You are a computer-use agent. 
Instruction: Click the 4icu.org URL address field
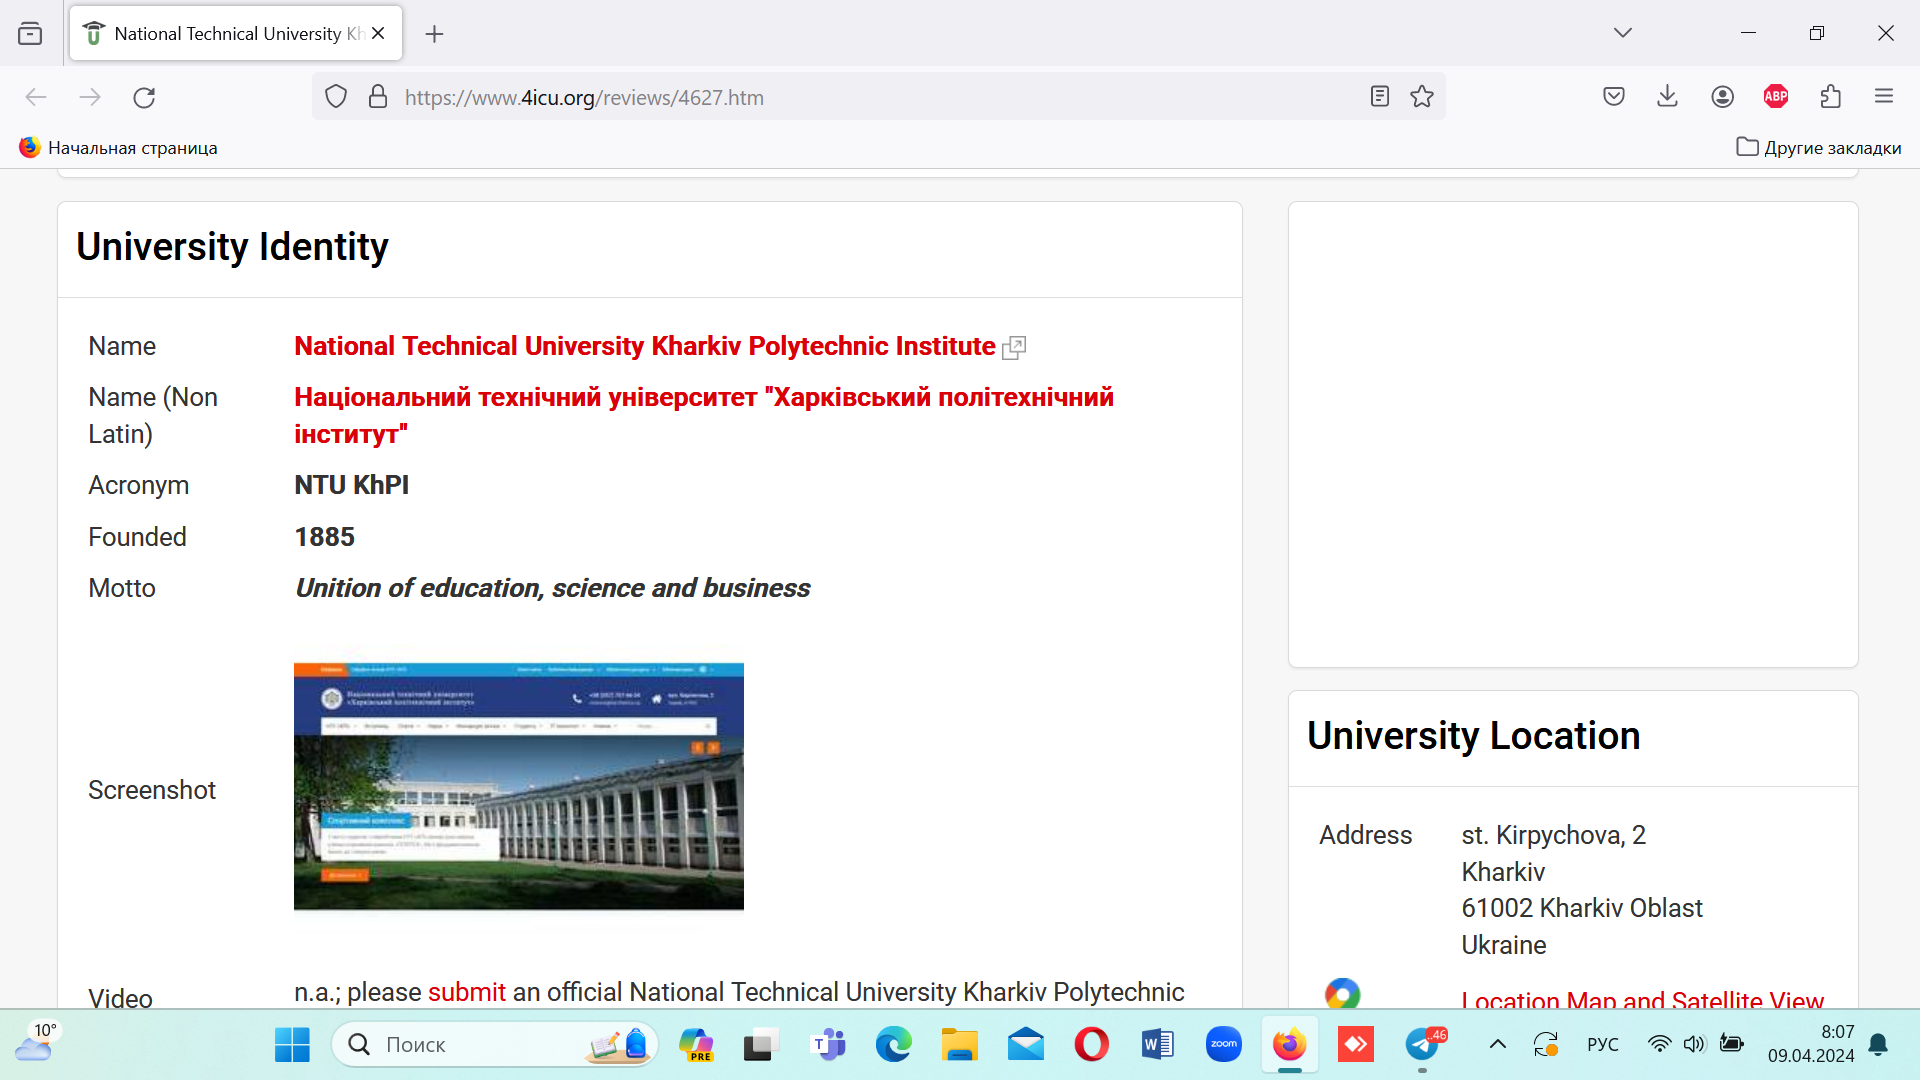[880, 97]
